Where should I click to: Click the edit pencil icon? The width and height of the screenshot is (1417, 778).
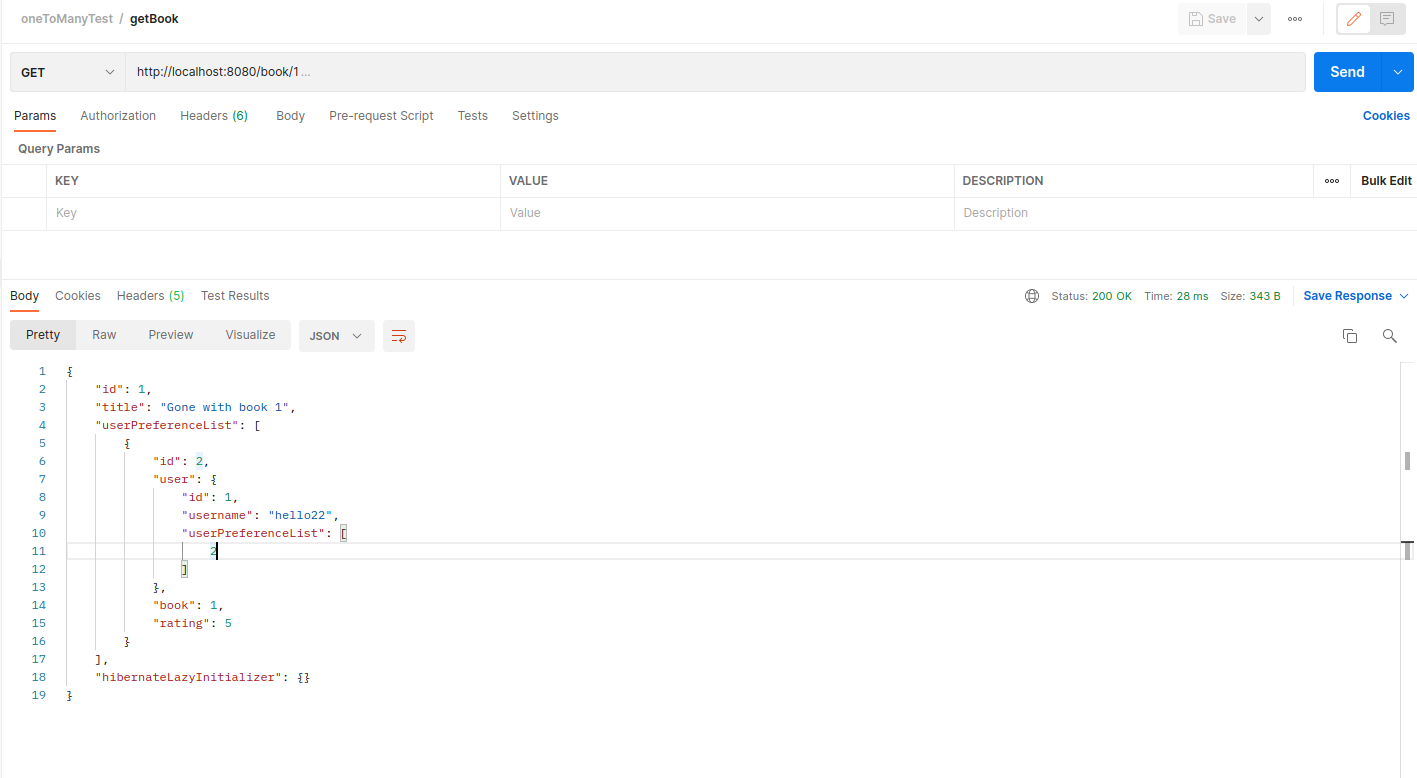tap(1354, 19)
